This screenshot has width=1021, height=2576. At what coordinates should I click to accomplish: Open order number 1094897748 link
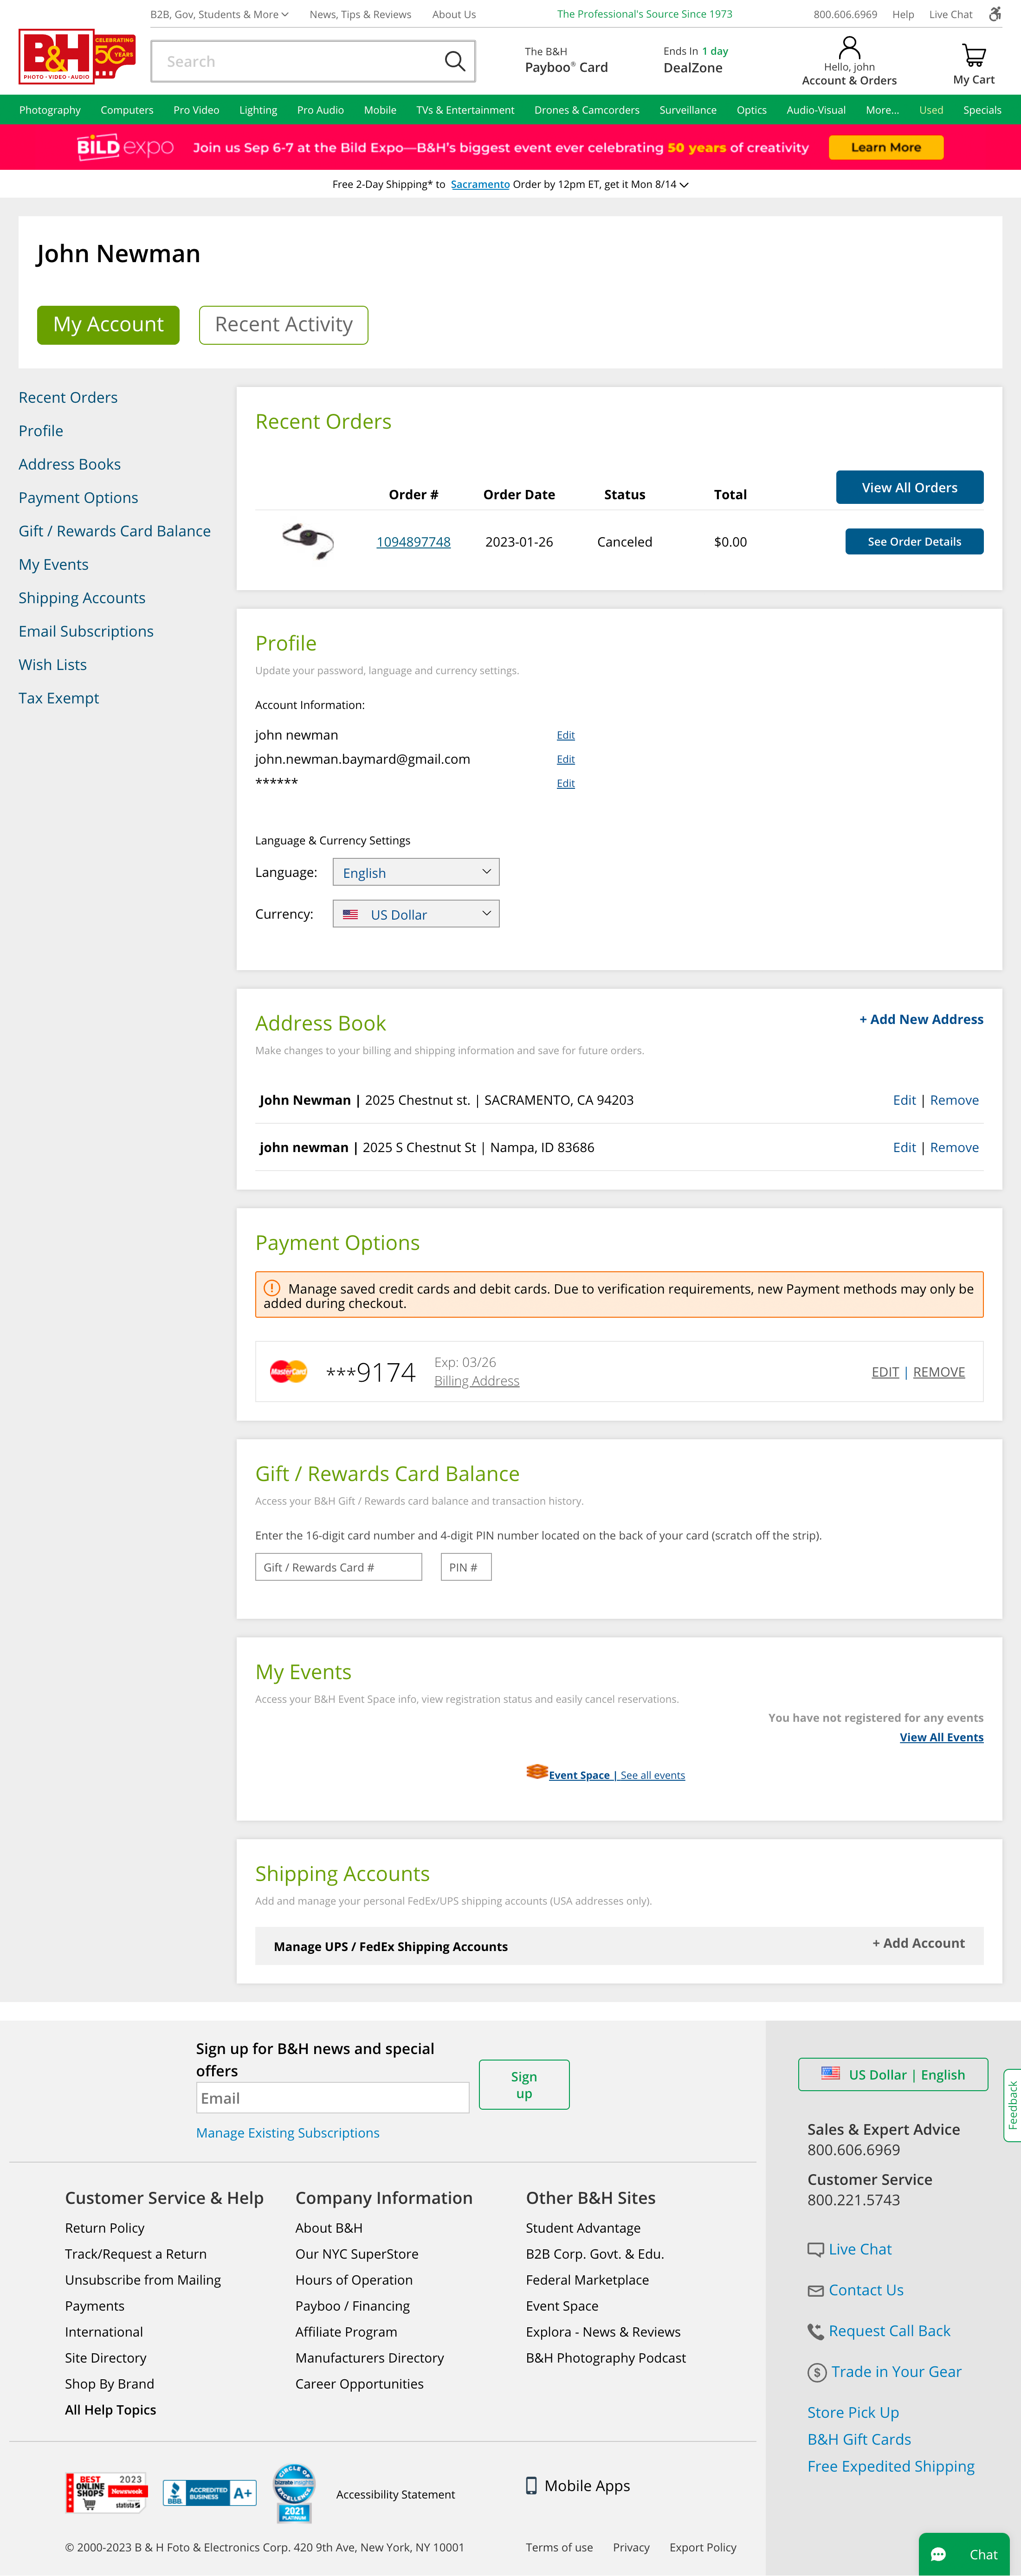[413, 542]
